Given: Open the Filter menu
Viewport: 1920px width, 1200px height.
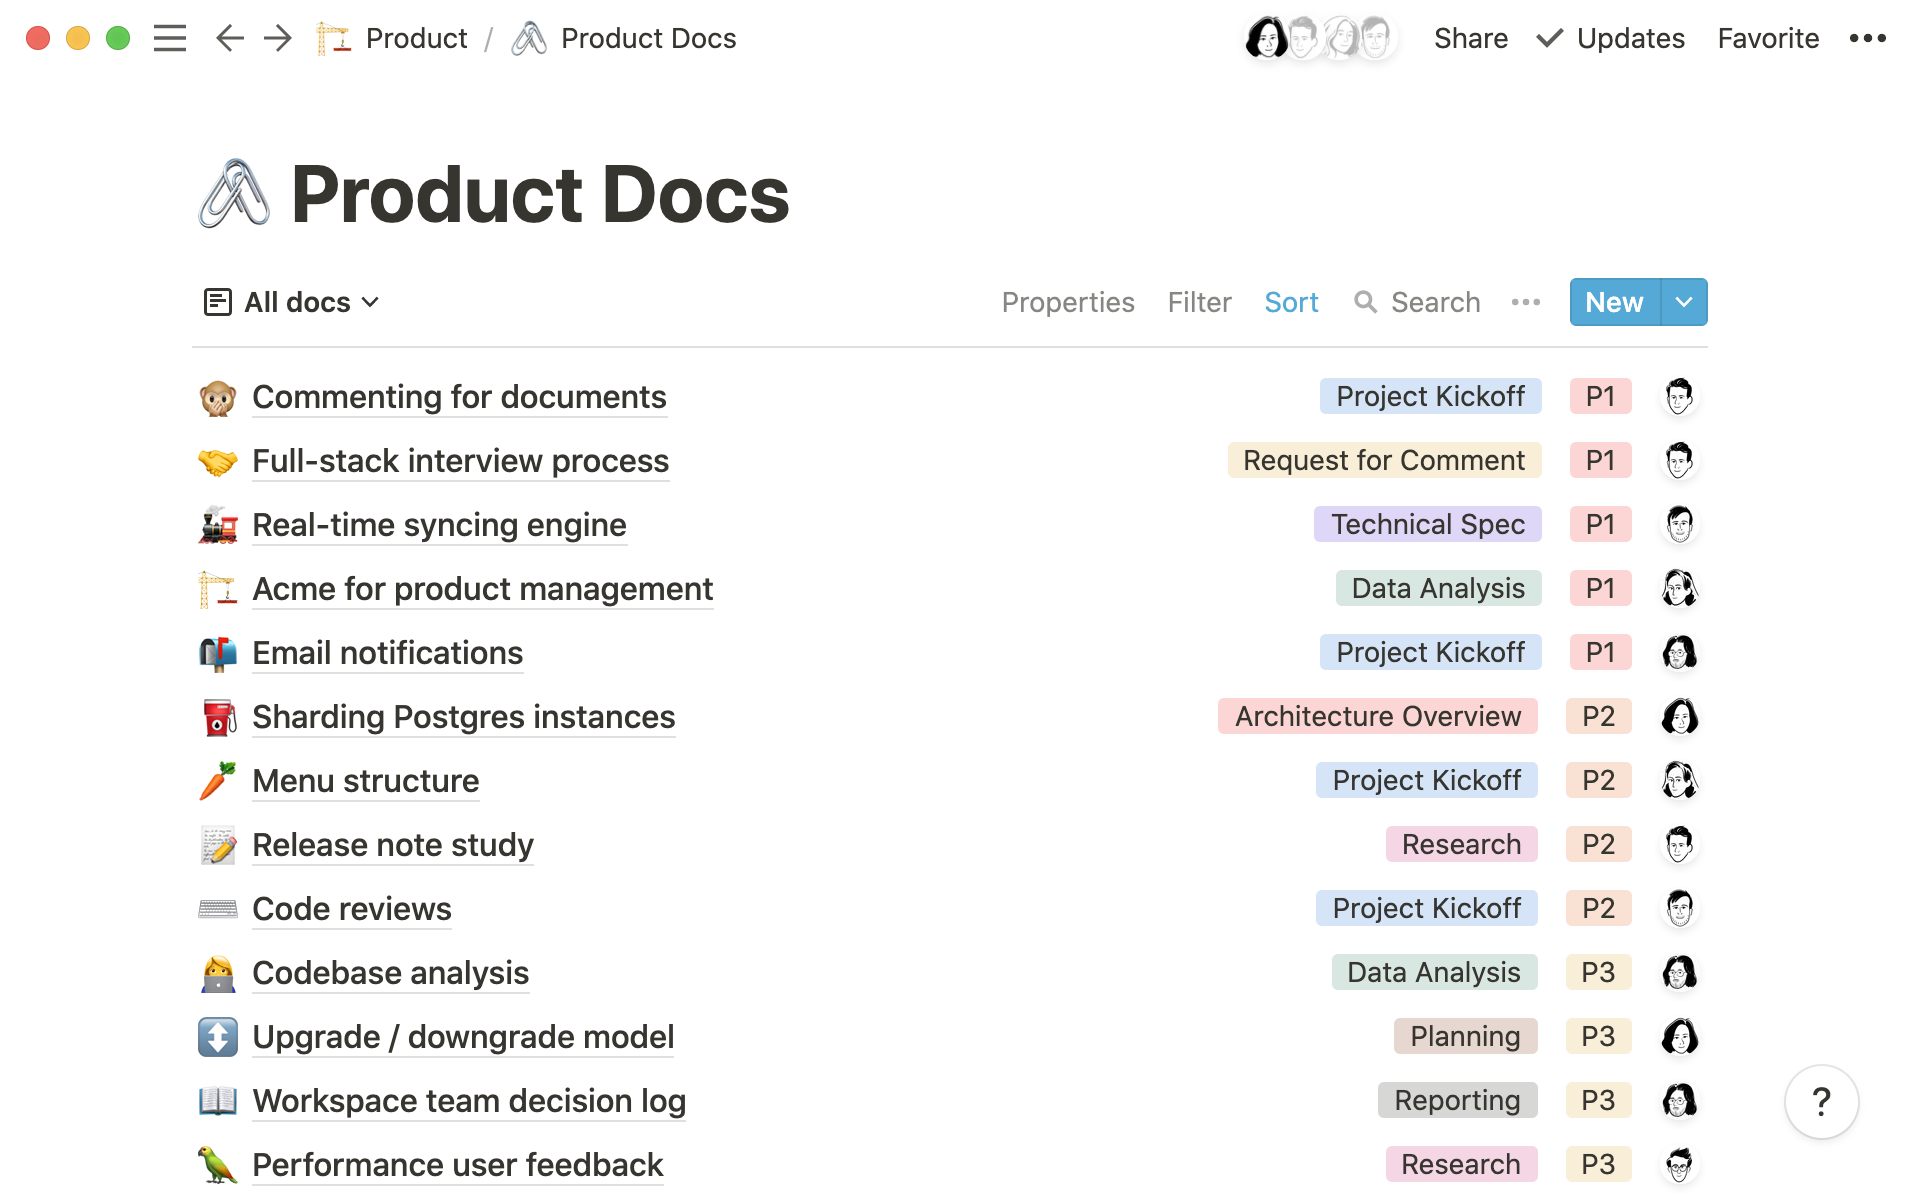Looking at the screenshot, I should tap(1199, 302).
